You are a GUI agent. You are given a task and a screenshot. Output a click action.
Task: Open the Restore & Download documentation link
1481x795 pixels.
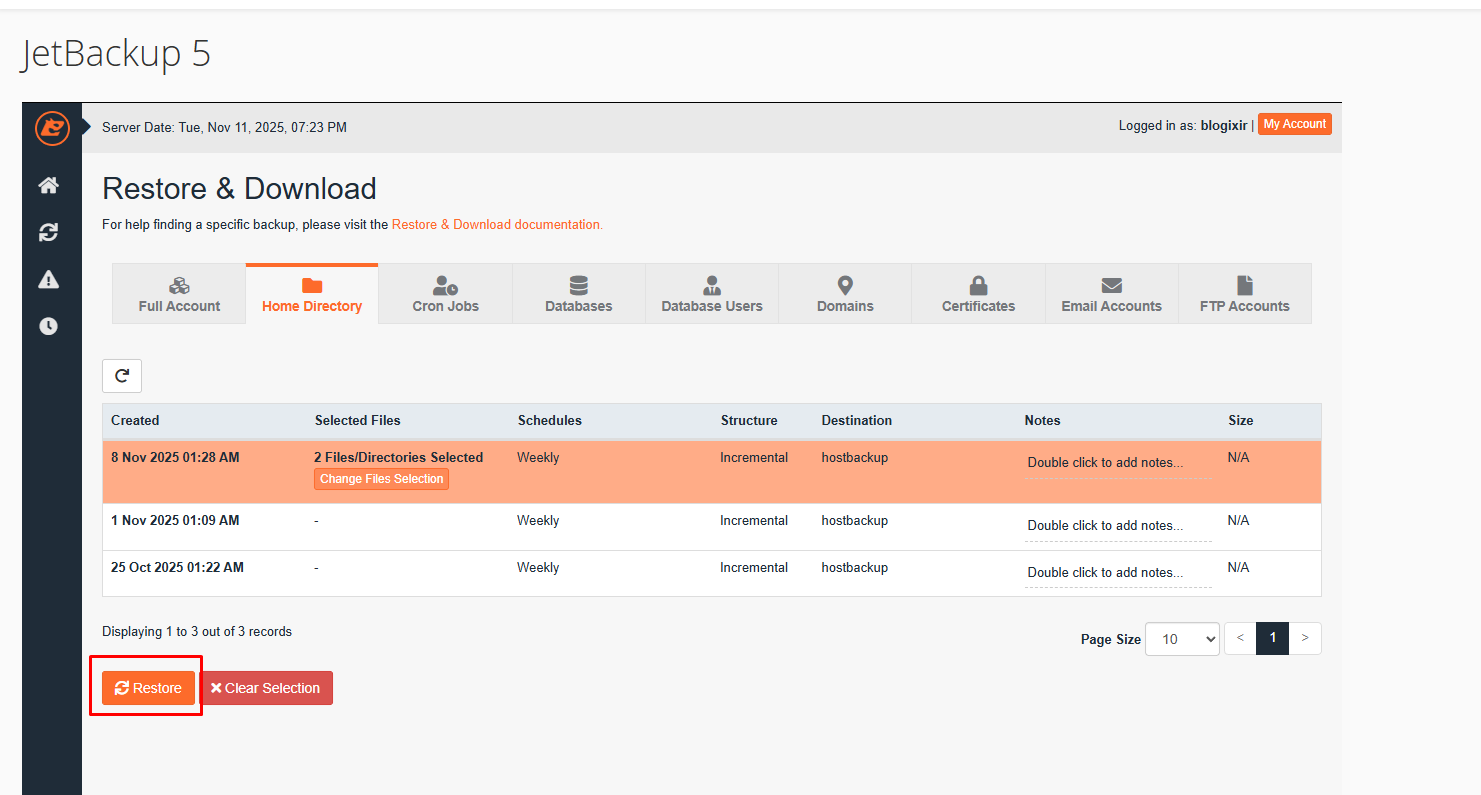pos(497,225)
